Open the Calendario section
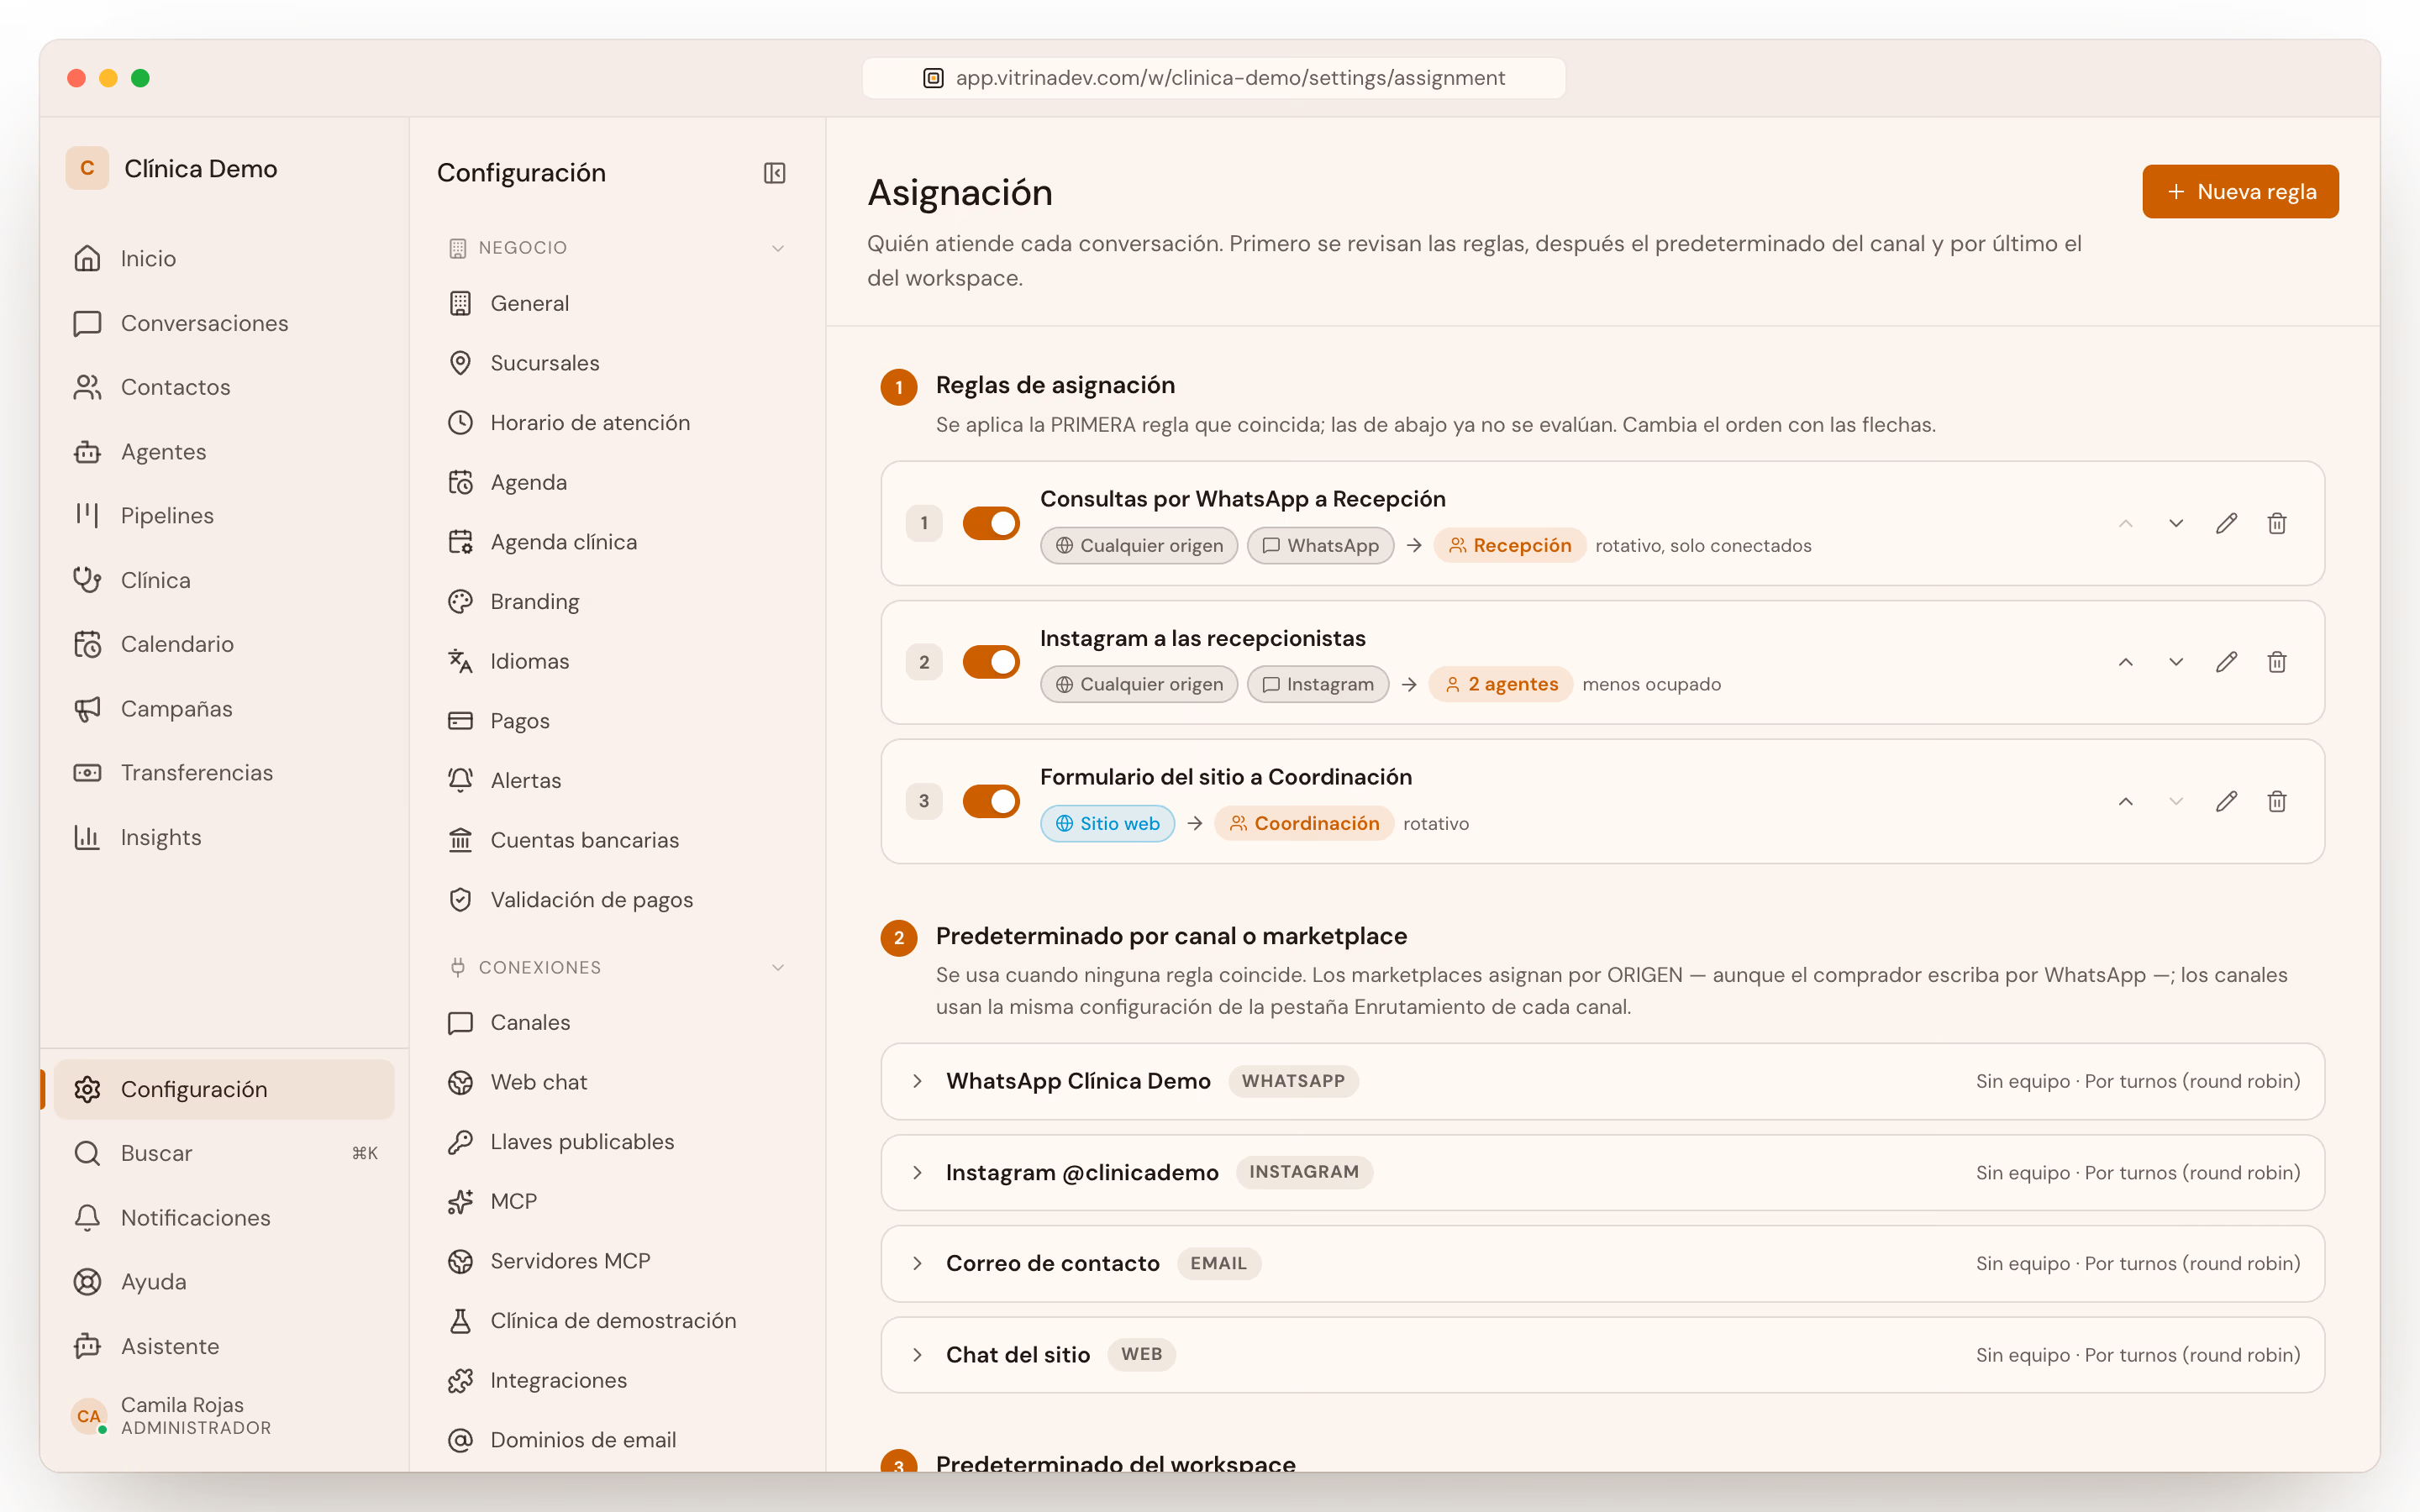 (224, 644)
